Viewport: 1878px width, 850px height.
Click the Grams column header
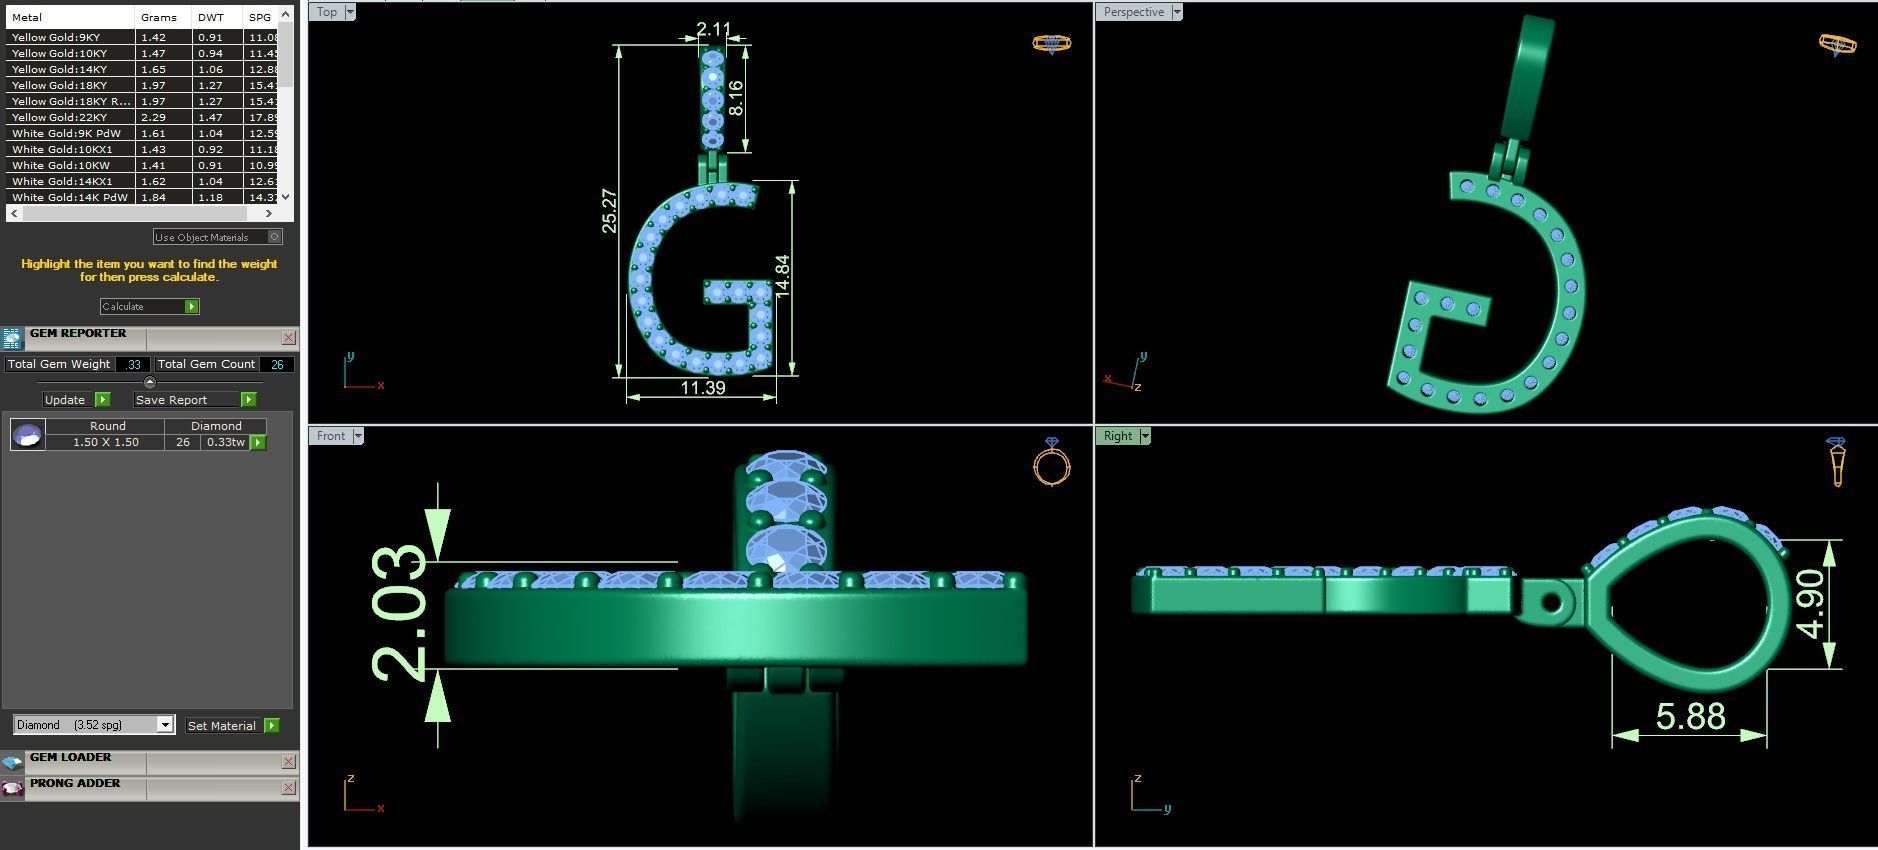[162, 17]
